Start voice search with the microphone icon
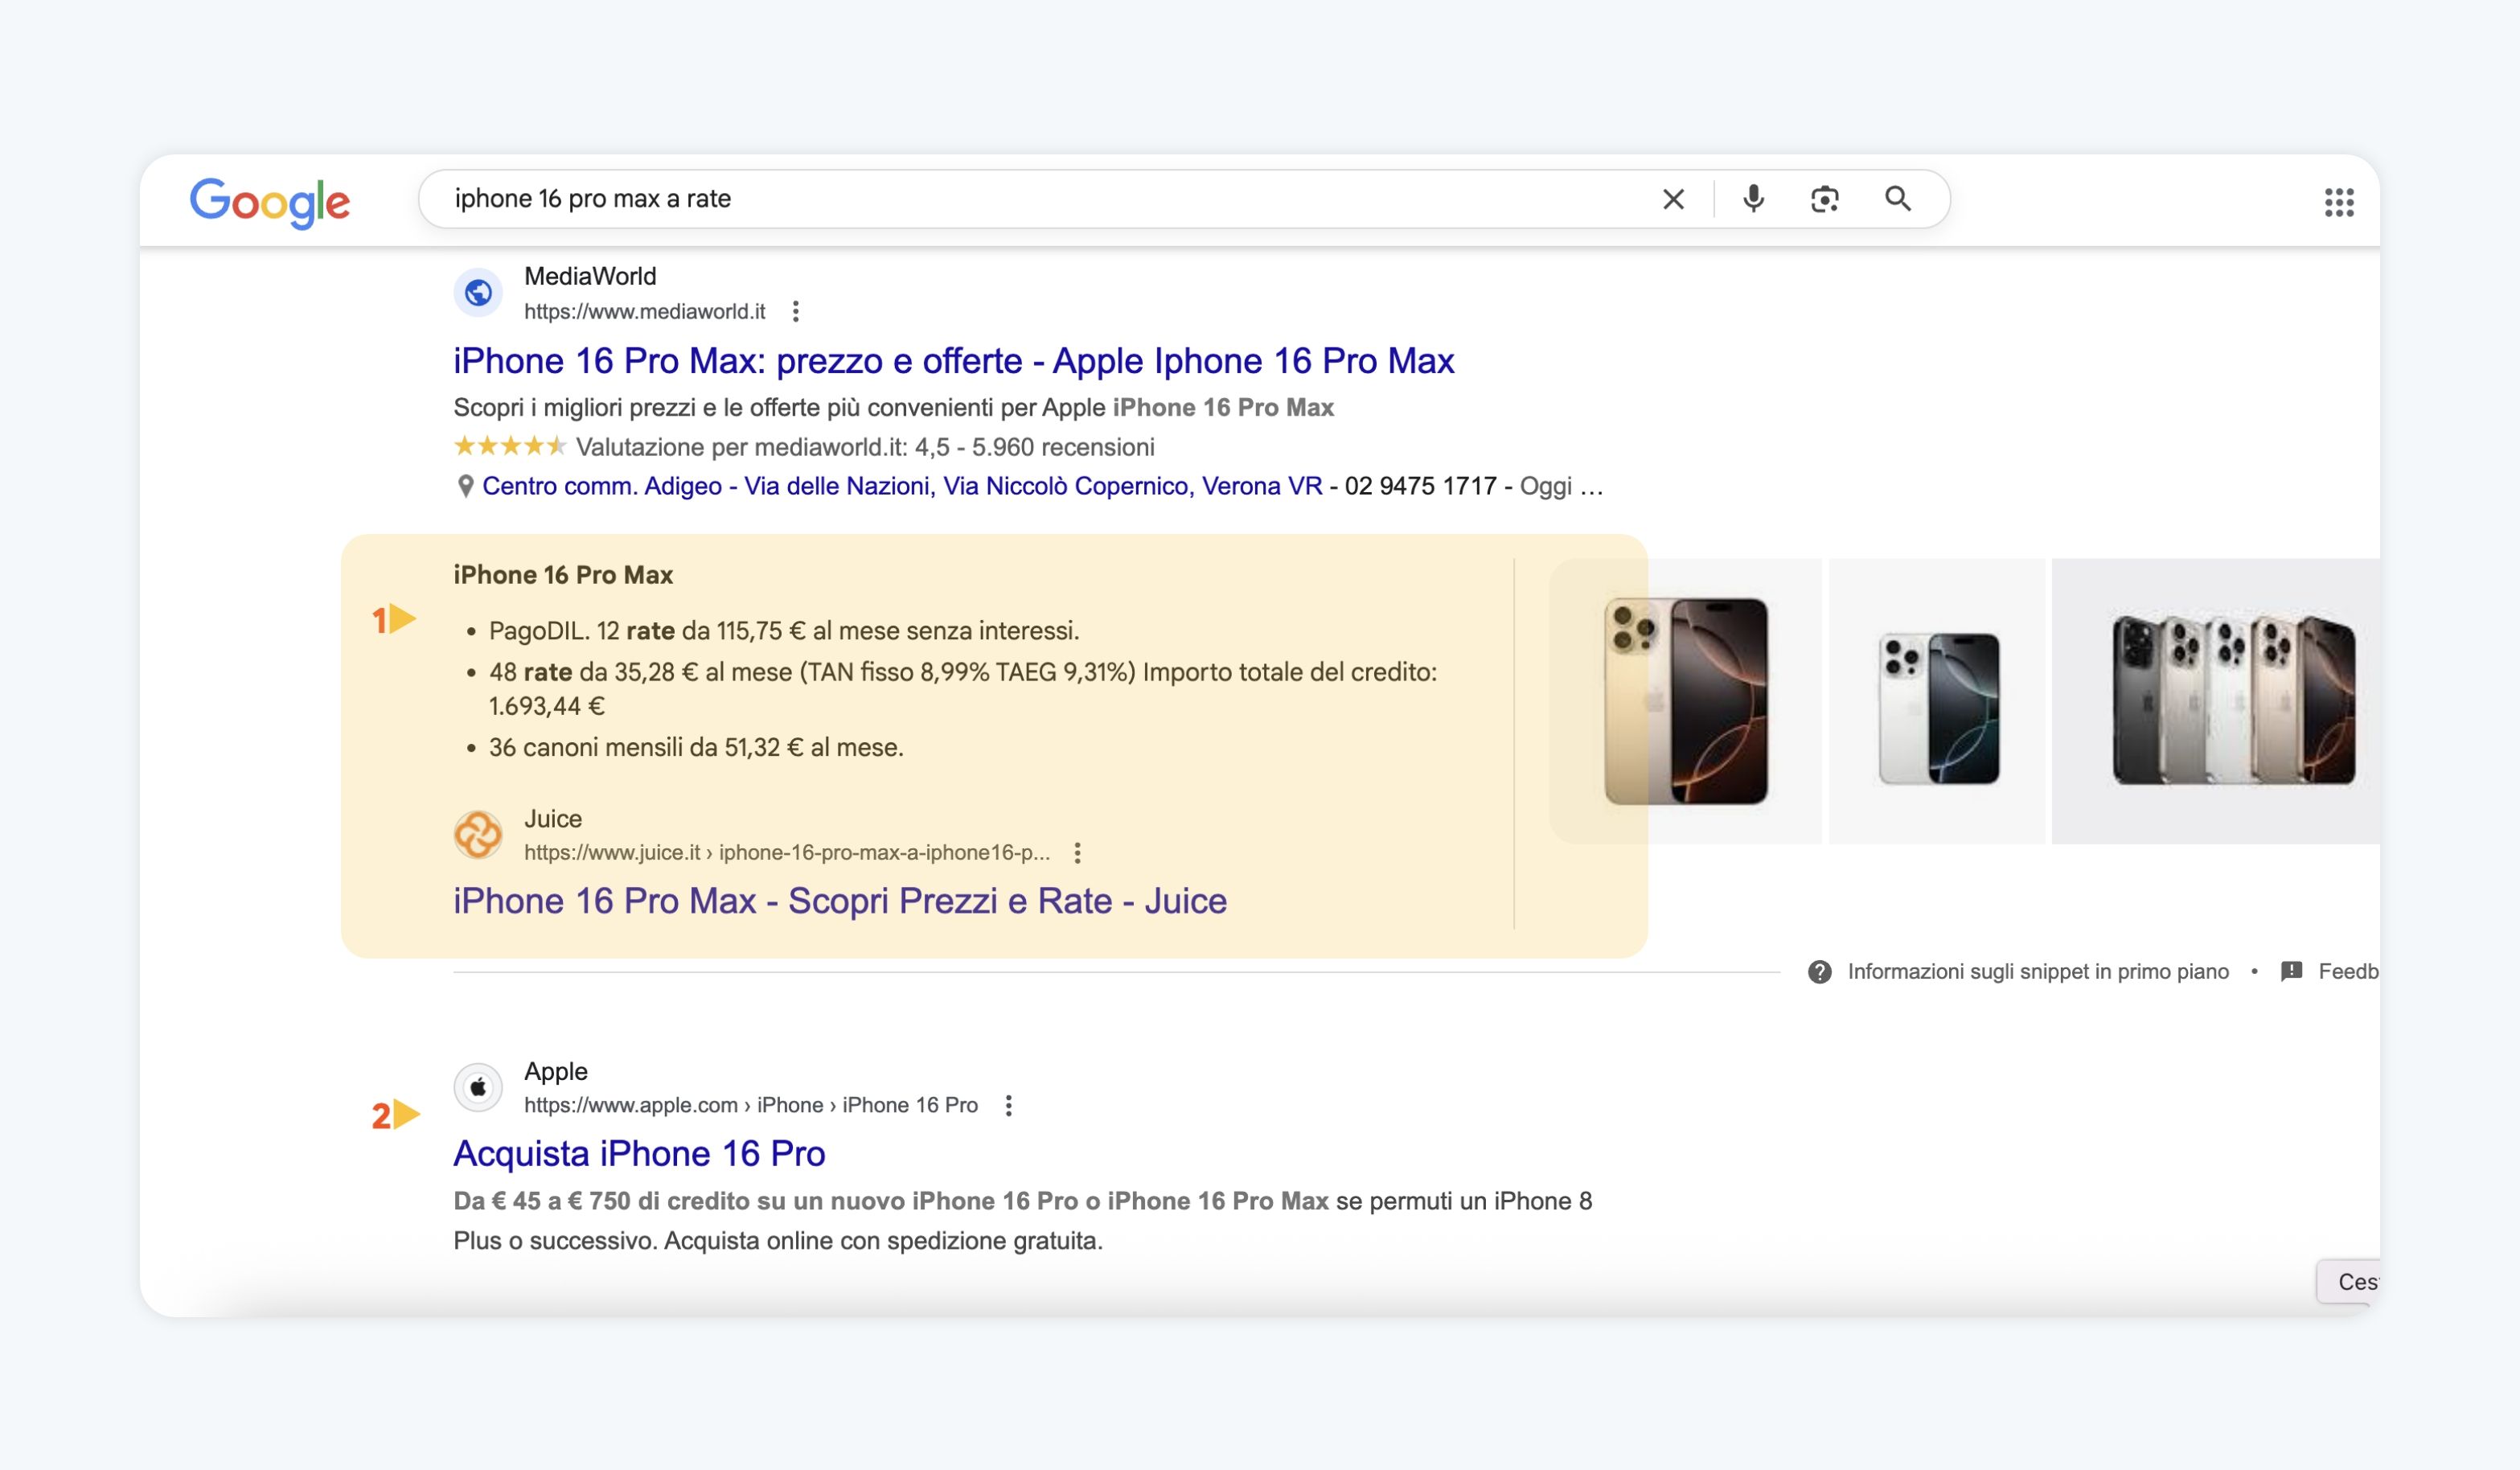Screen dimensions: 2520x1470 (1753, 199)
